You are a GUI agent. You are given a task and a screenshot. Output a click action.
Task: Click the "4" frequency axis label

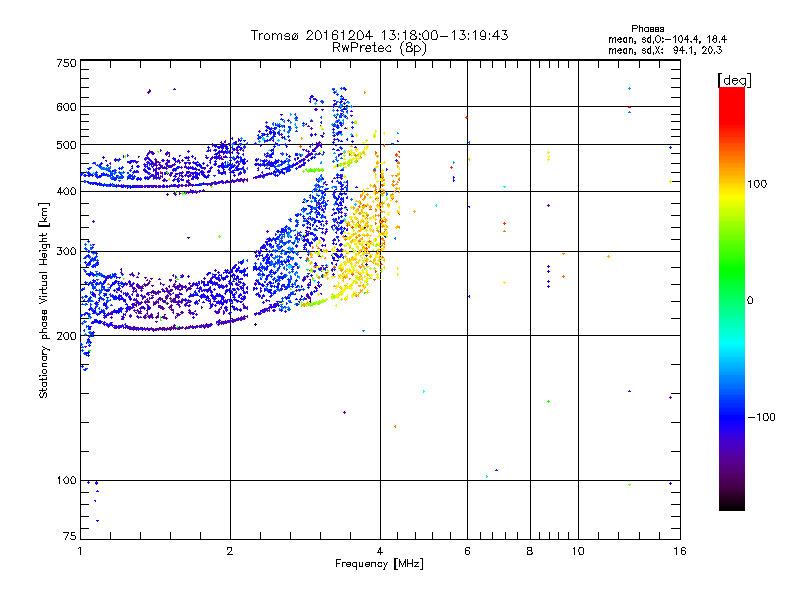click(380, 551)
